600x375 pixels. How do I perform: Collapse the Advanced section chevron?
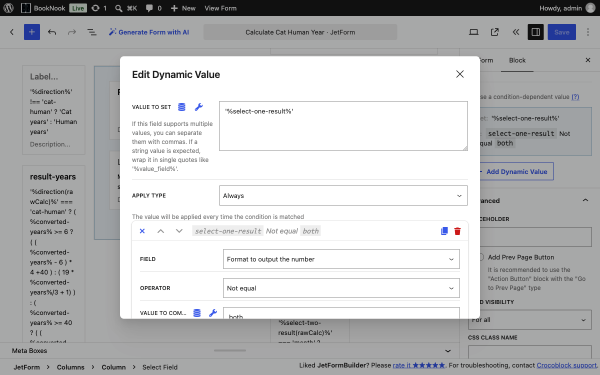pyautogui.click(x=585, y=200)
